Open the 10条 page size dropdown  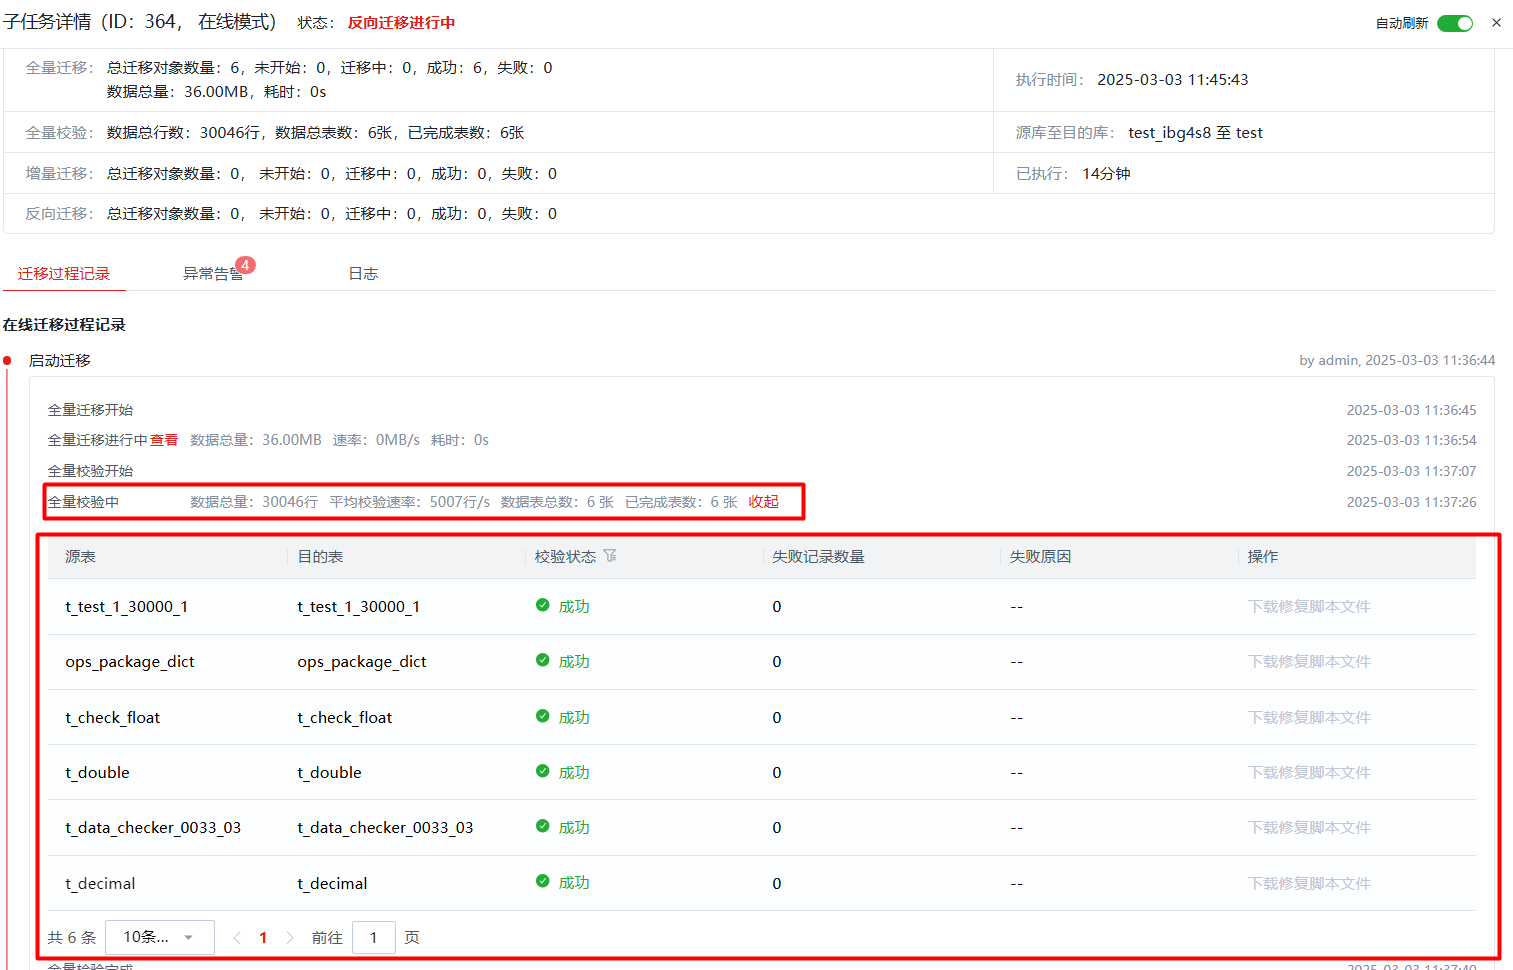pos(159,938)
